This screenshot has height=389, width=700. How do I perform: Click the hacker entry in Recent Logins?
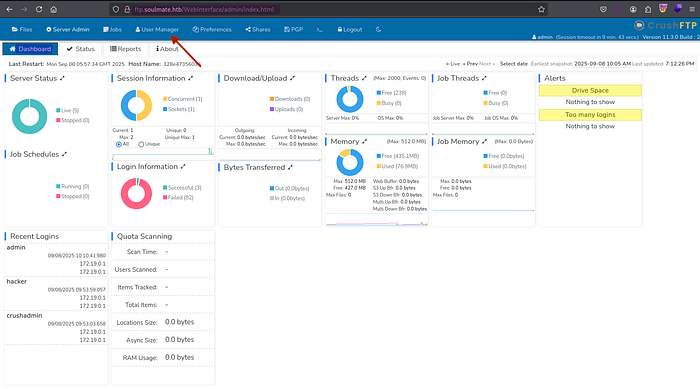click(17, 282)
